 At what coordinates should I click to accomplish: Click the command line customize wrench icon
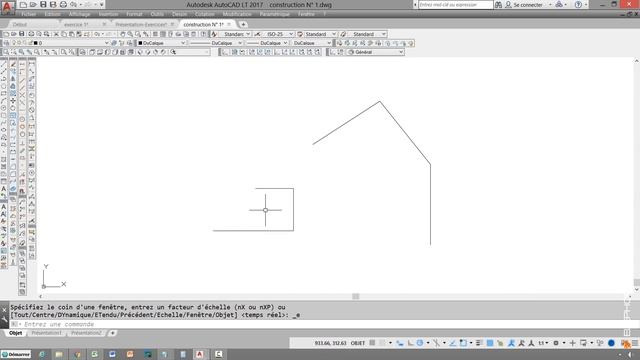click(4, 320)
